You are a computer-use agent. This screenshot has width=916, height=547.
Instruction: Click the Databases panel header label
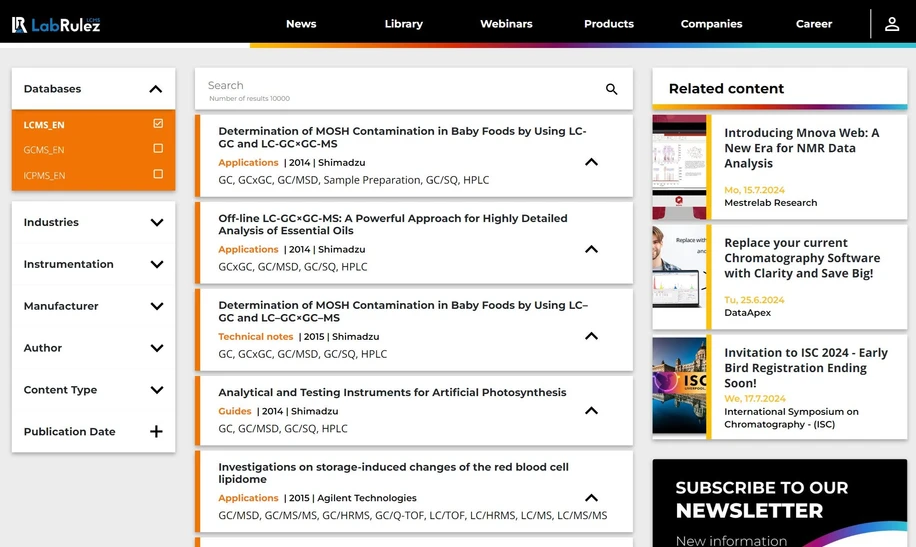[x=52, y=89]
